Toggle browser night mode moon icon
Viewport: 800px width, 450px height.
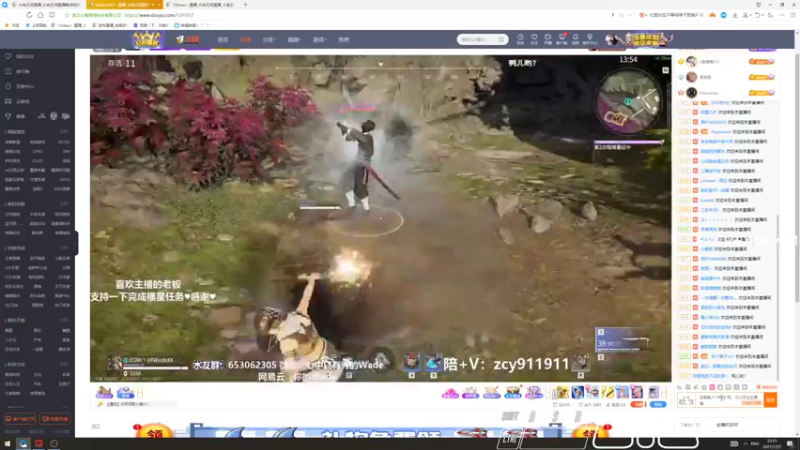point(770,15)
